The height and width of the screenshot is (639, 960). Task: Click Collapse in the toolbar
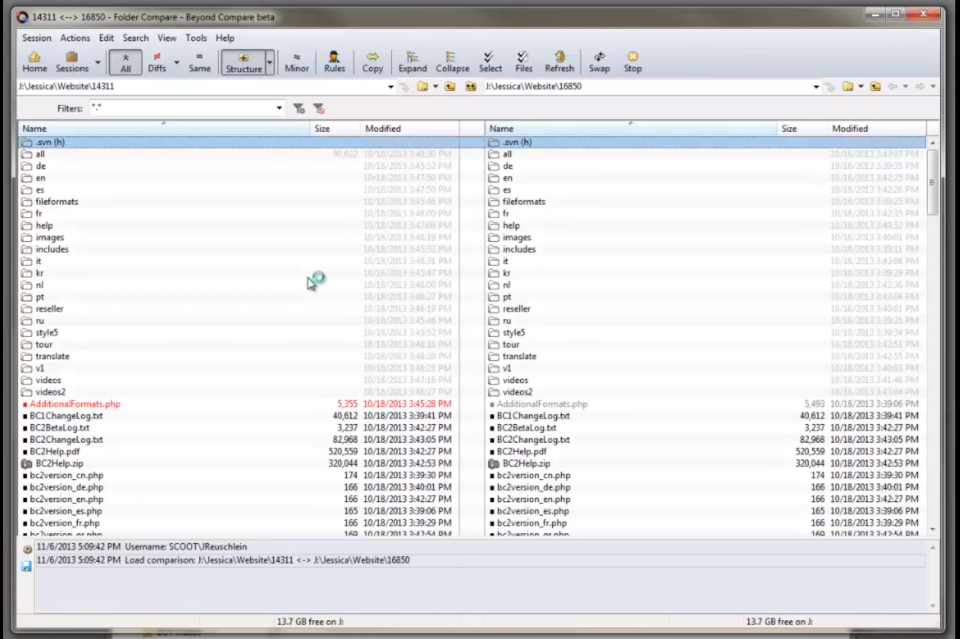[x=452, y=60]
